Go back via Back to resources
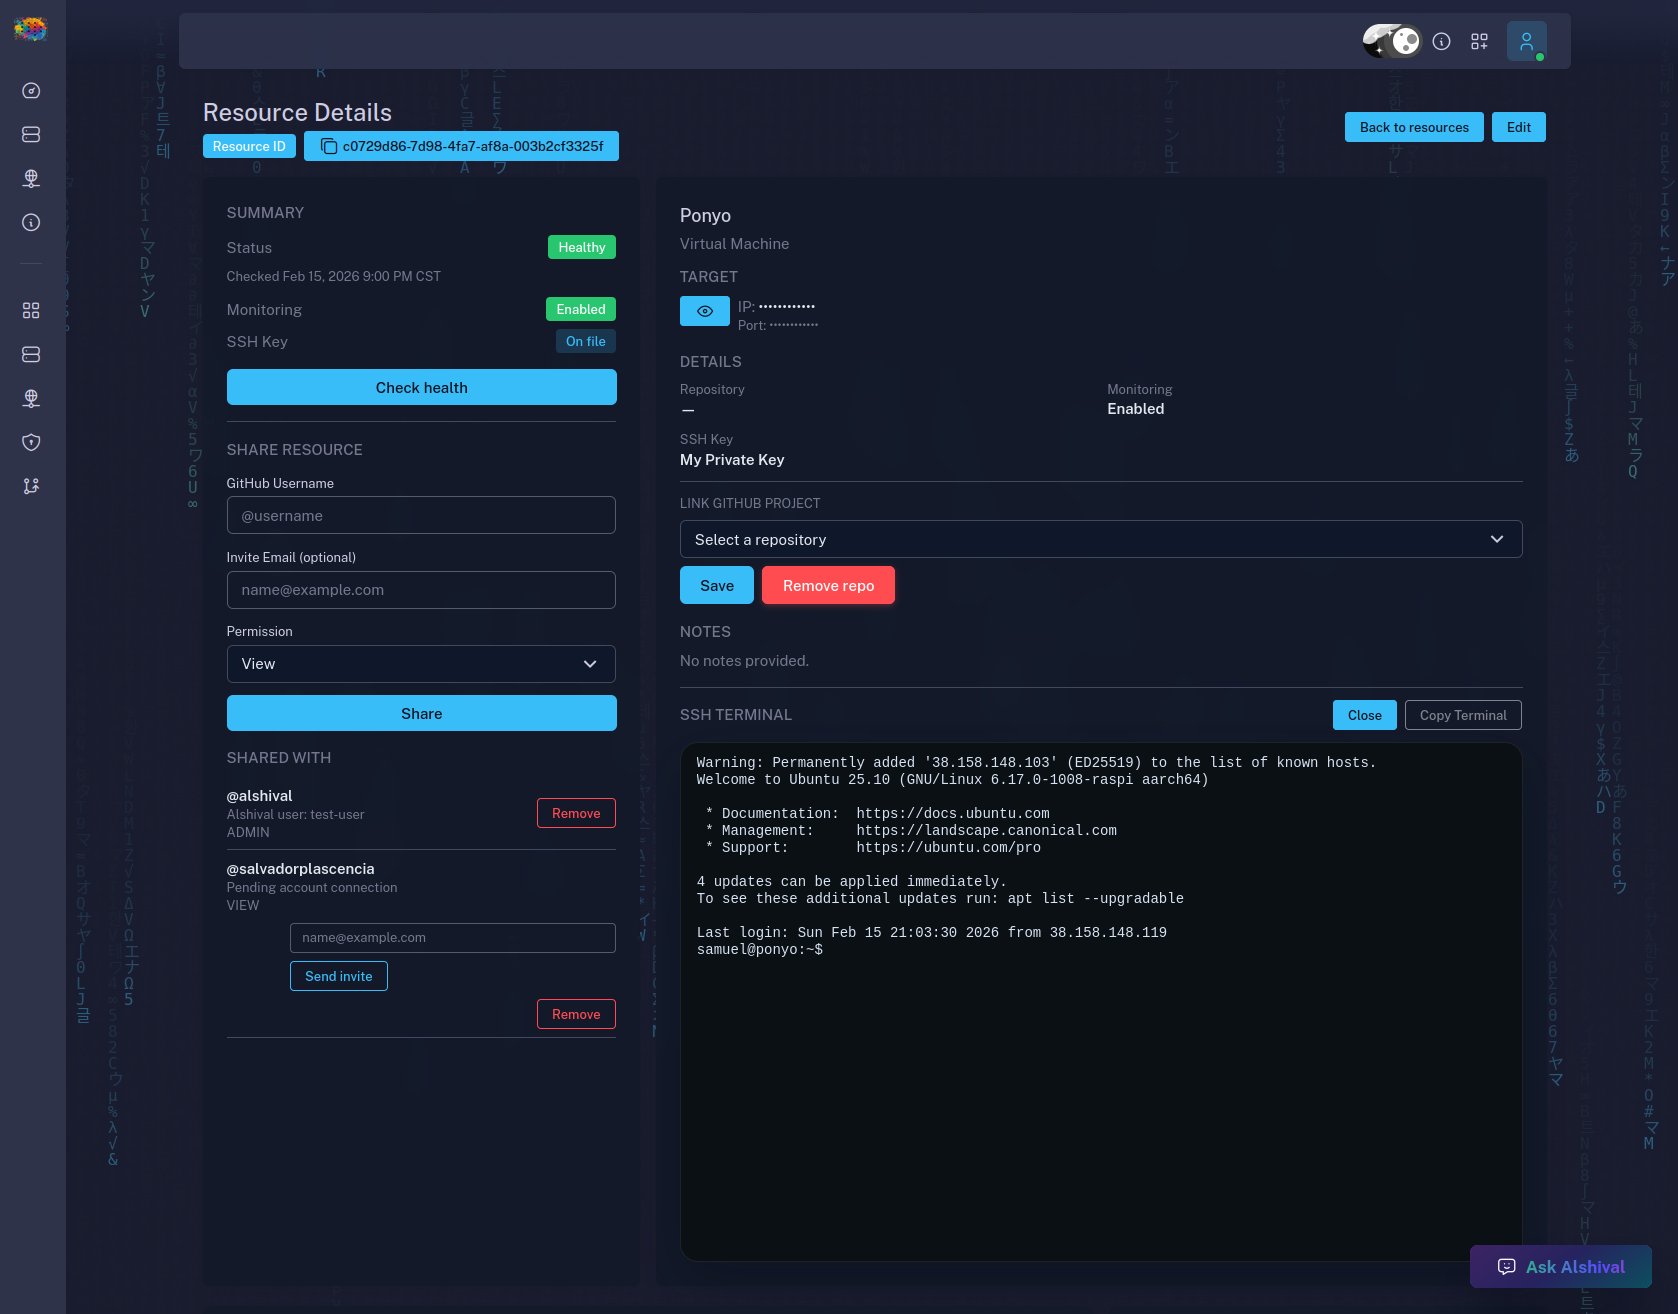Viewport: 1678px width, 1314px height. tap(1413, 127)
